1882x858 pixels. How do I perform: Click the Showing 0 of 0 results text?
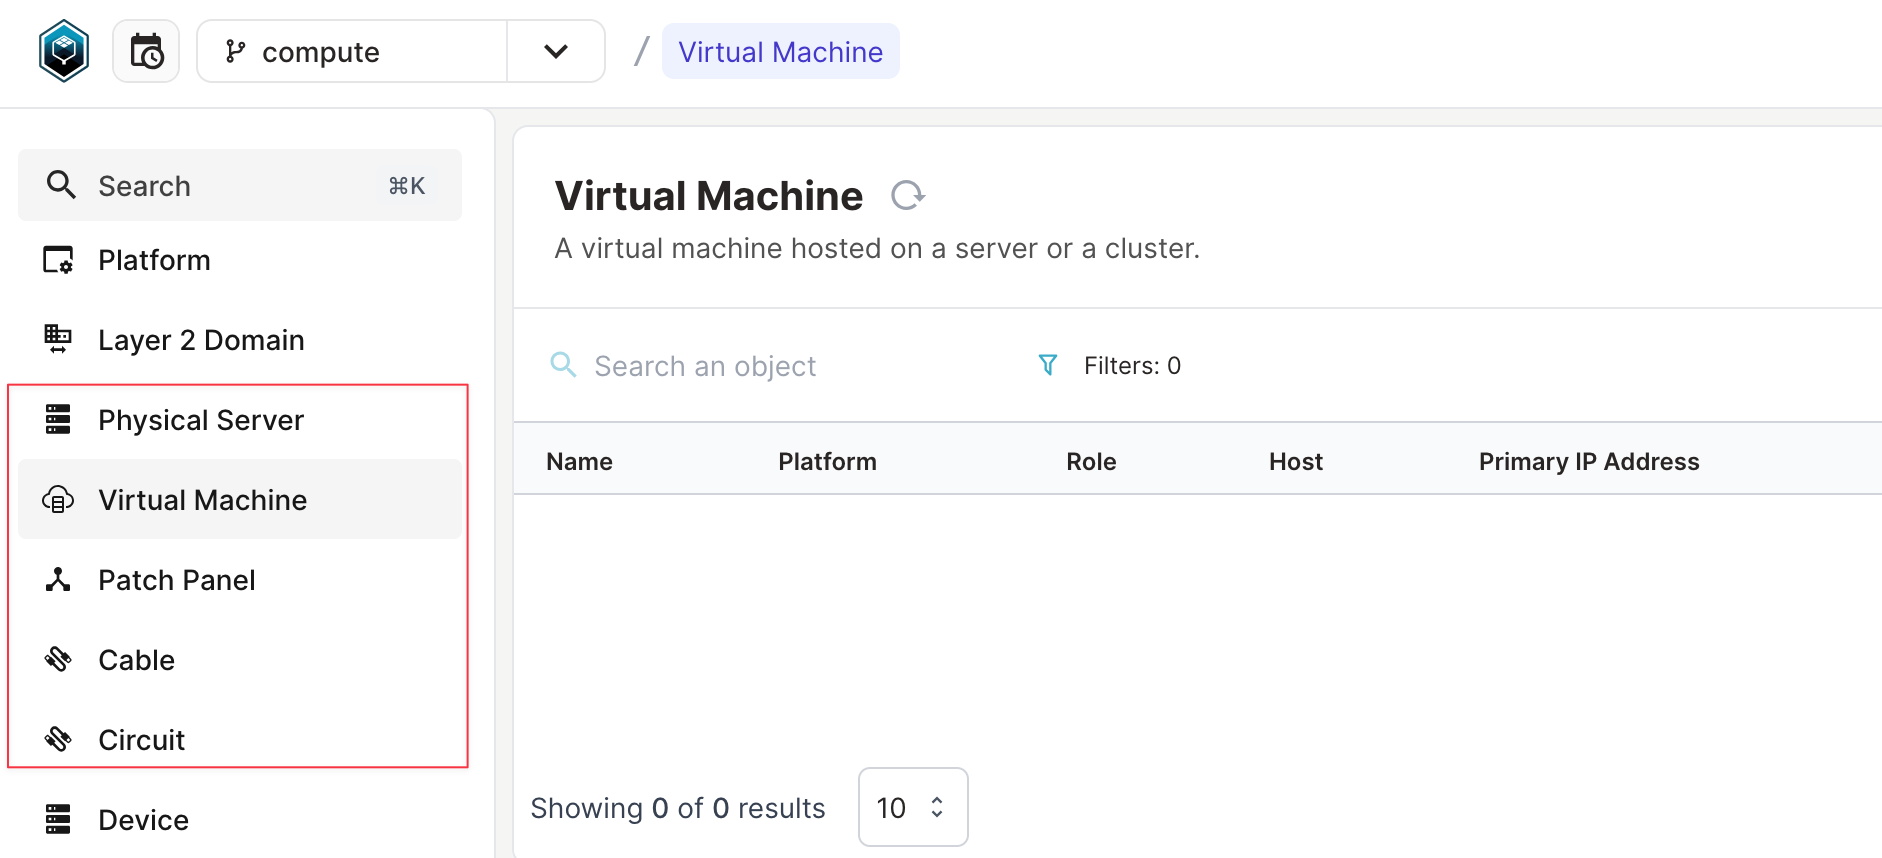pos(678,808)
